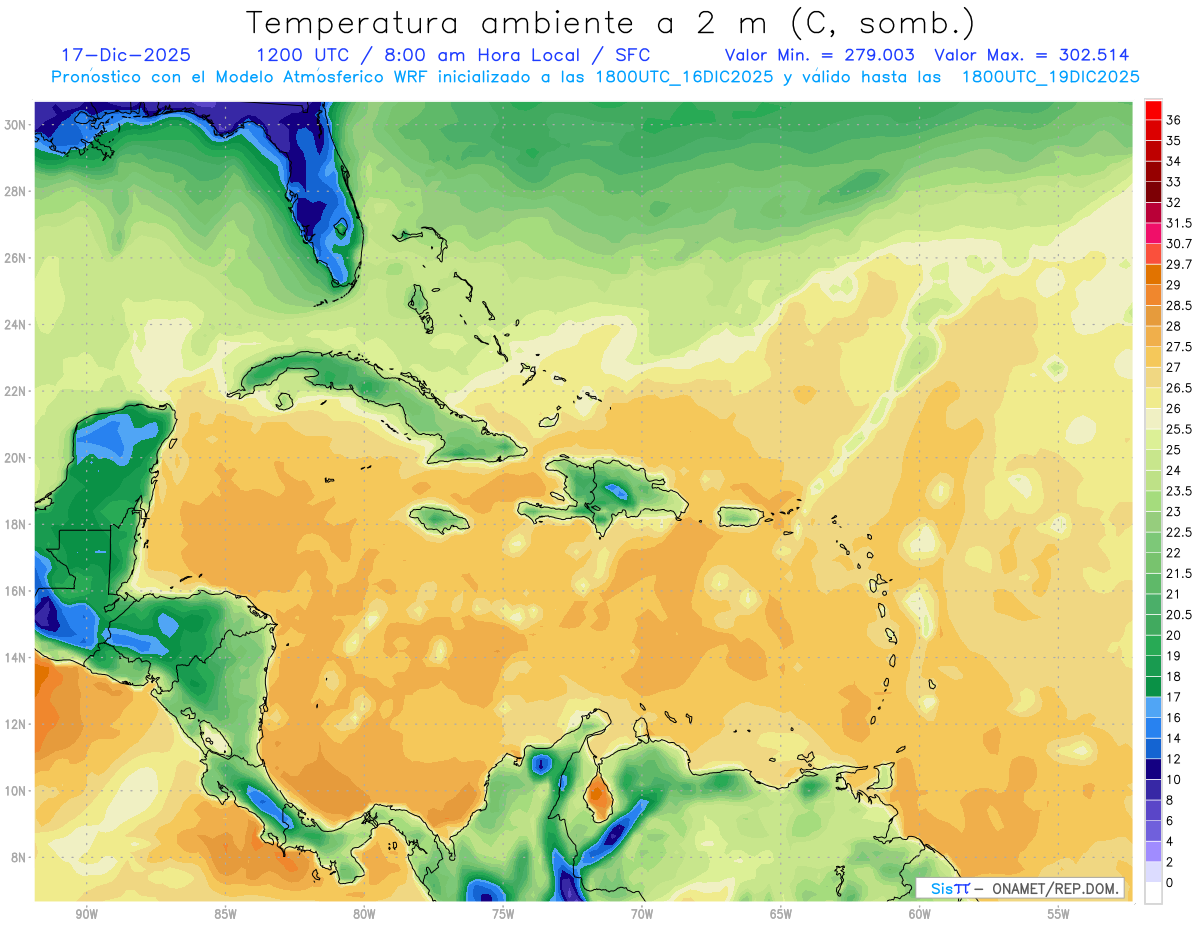This screenshot has height=927, width=1200.
Task: Click the 90W longitude label
Action: tap(86, 915)
